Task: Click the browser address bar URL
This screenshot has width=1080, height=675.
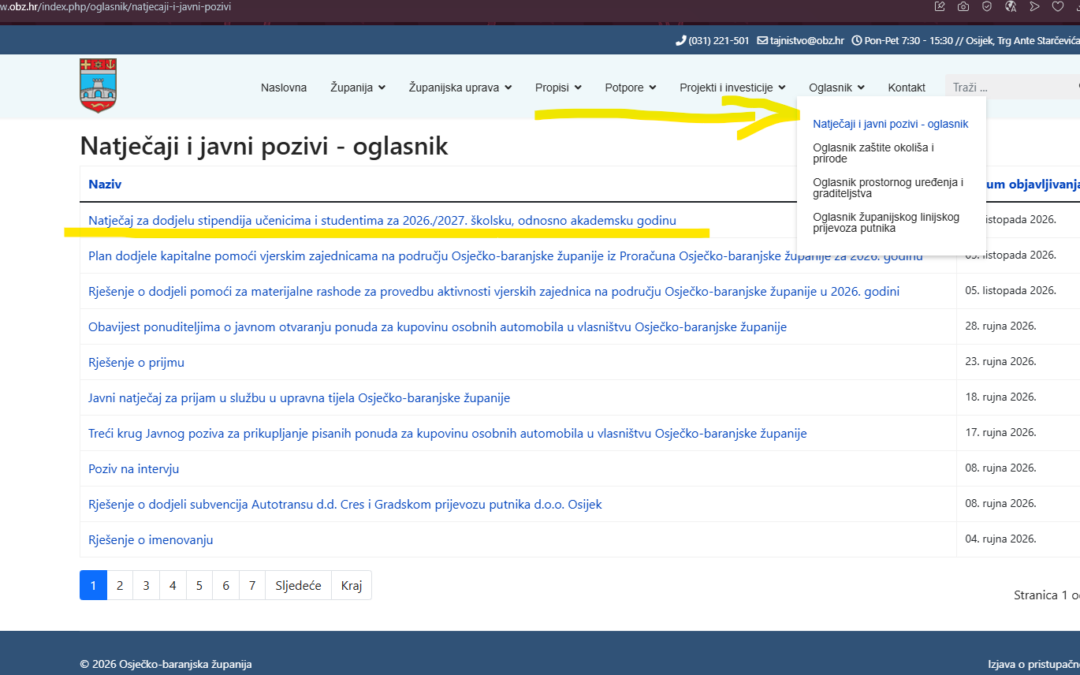Action: pyautogui.click(x=116, y=7)
